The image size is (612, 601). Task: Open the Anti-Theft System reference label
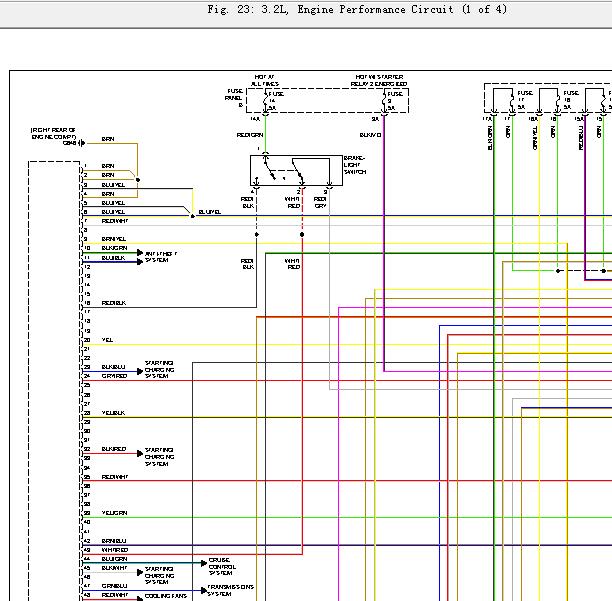(x=161, y=257)
